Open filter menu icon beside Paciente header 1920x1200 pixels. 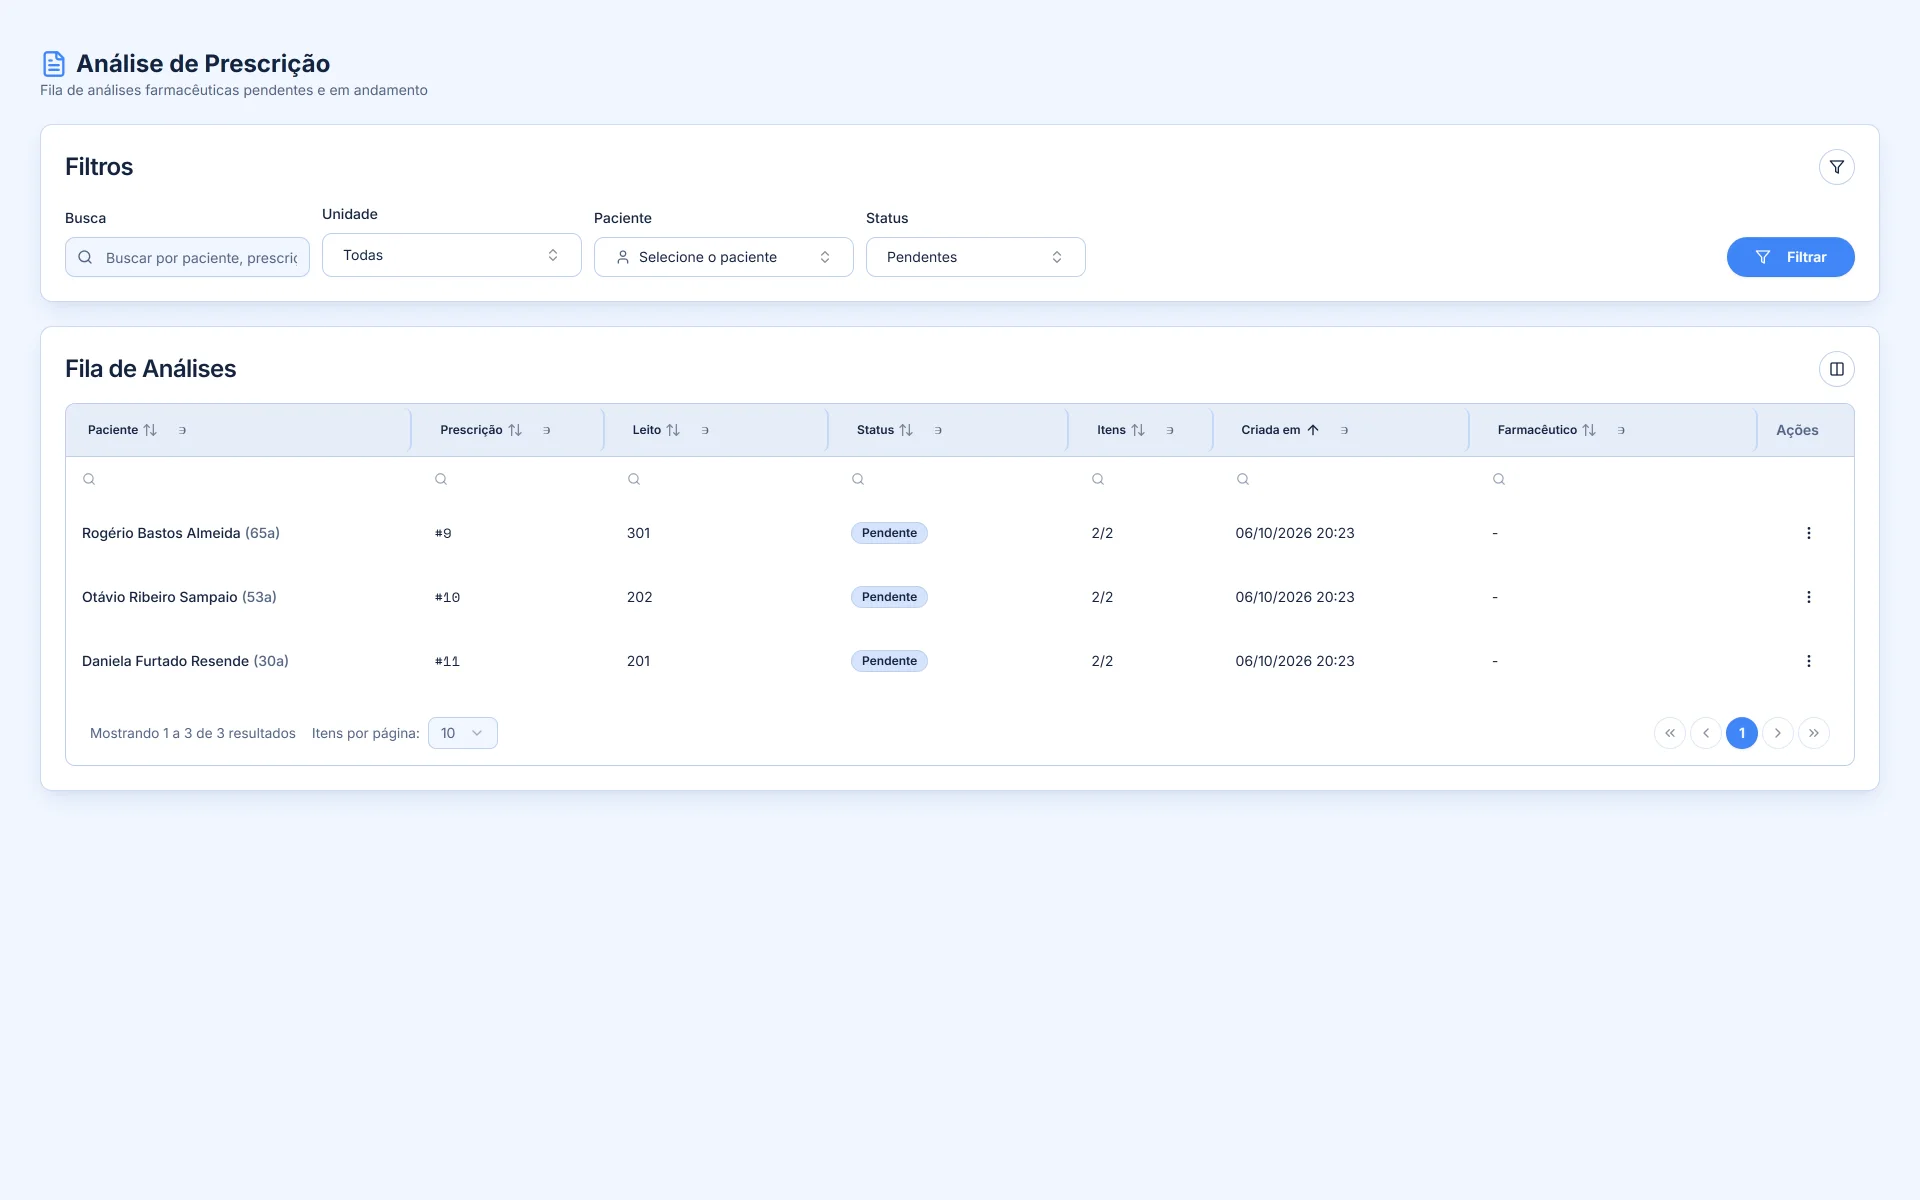[x=182, y=430]
